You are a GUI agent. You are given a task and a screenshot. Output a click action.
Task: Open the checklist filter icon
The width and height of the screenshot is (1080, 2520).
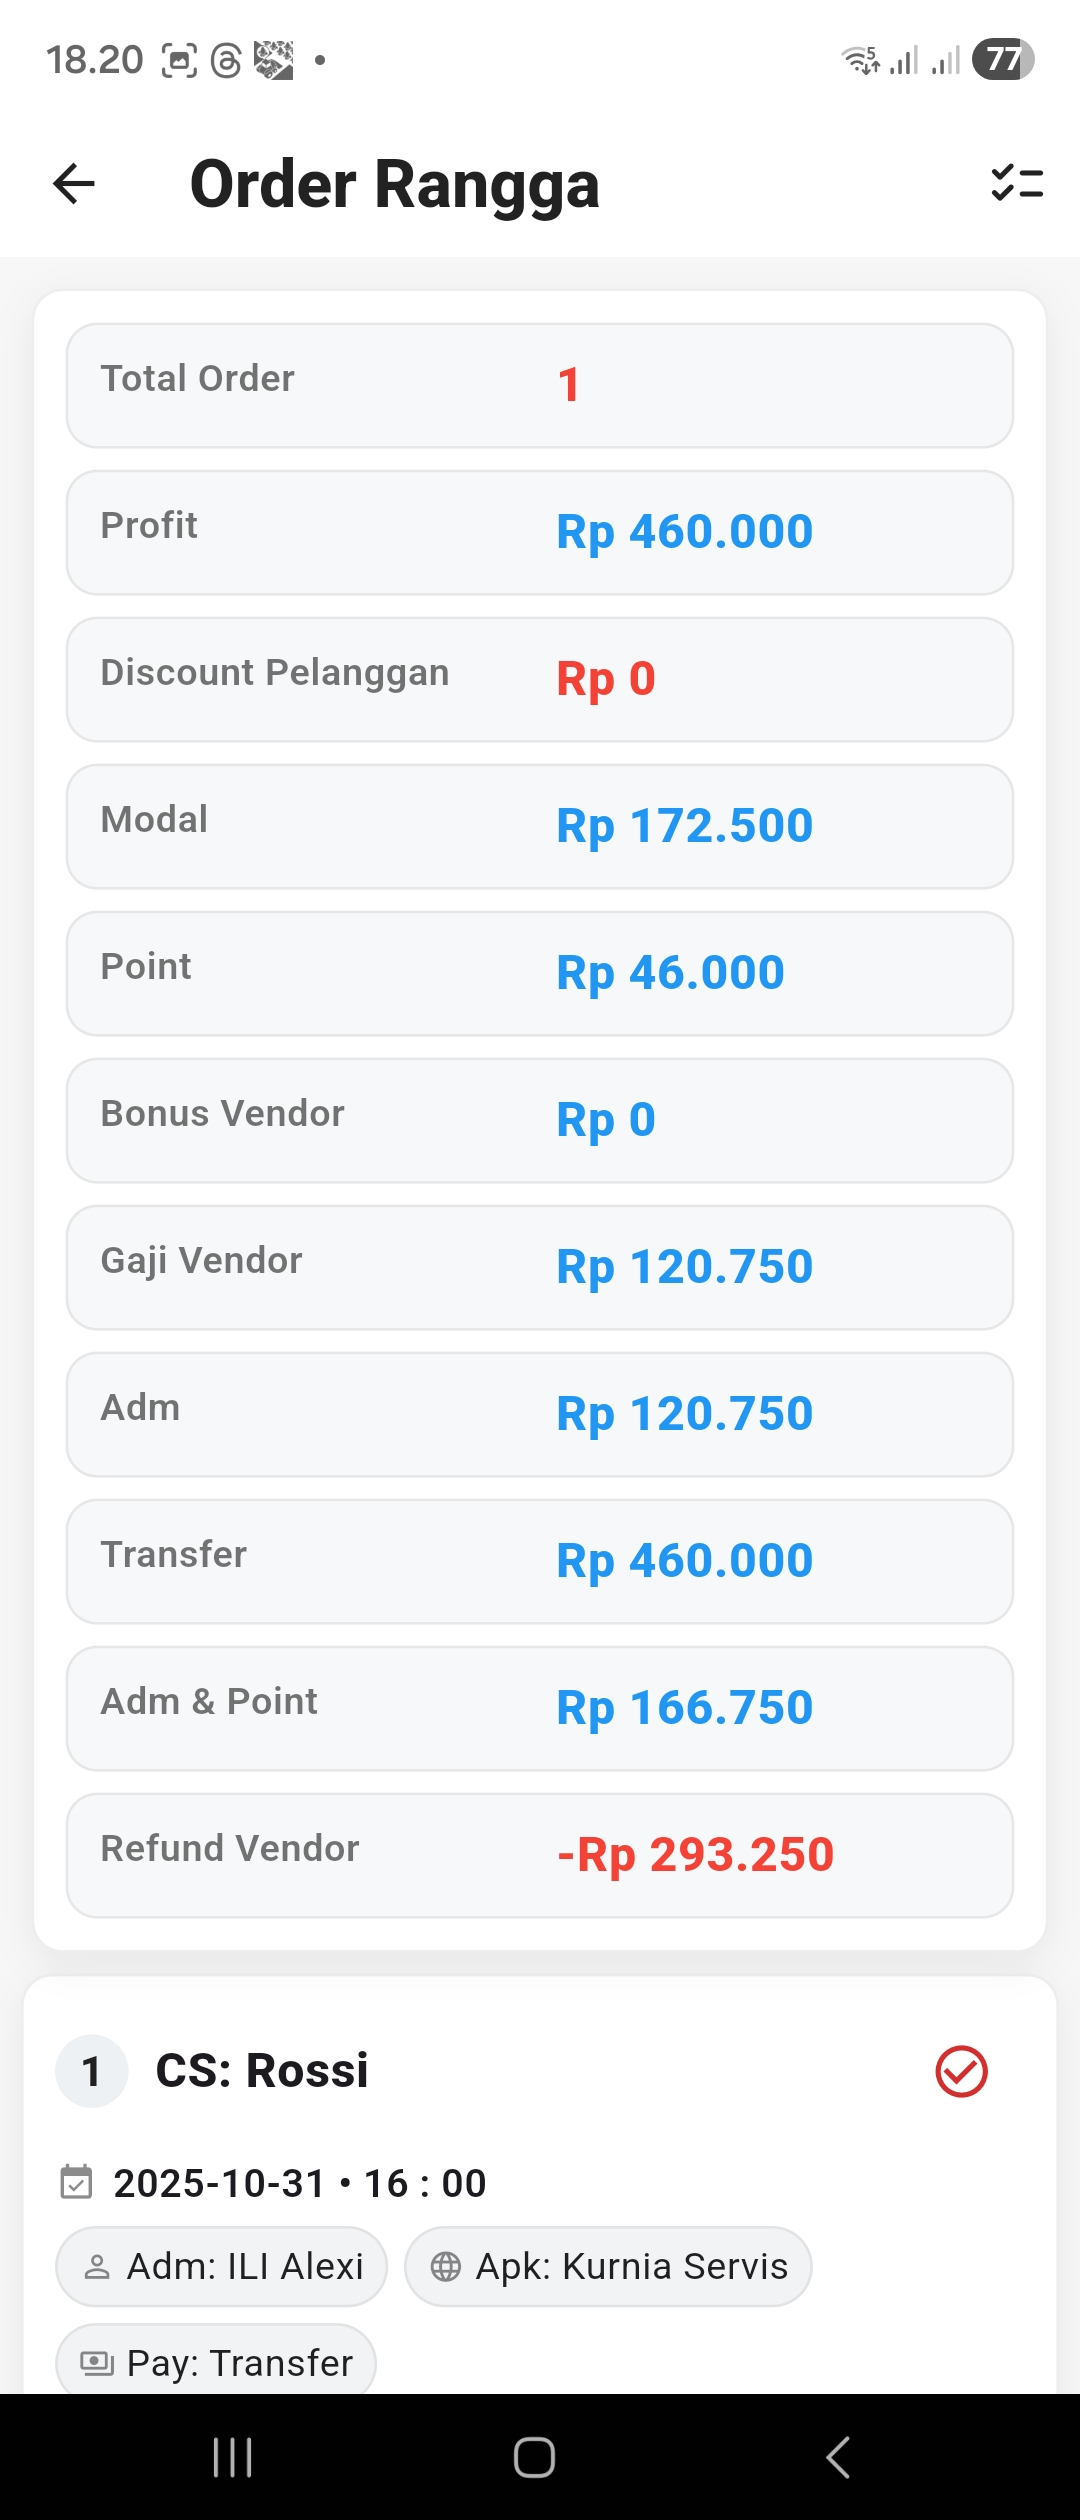click(1017, 184)
